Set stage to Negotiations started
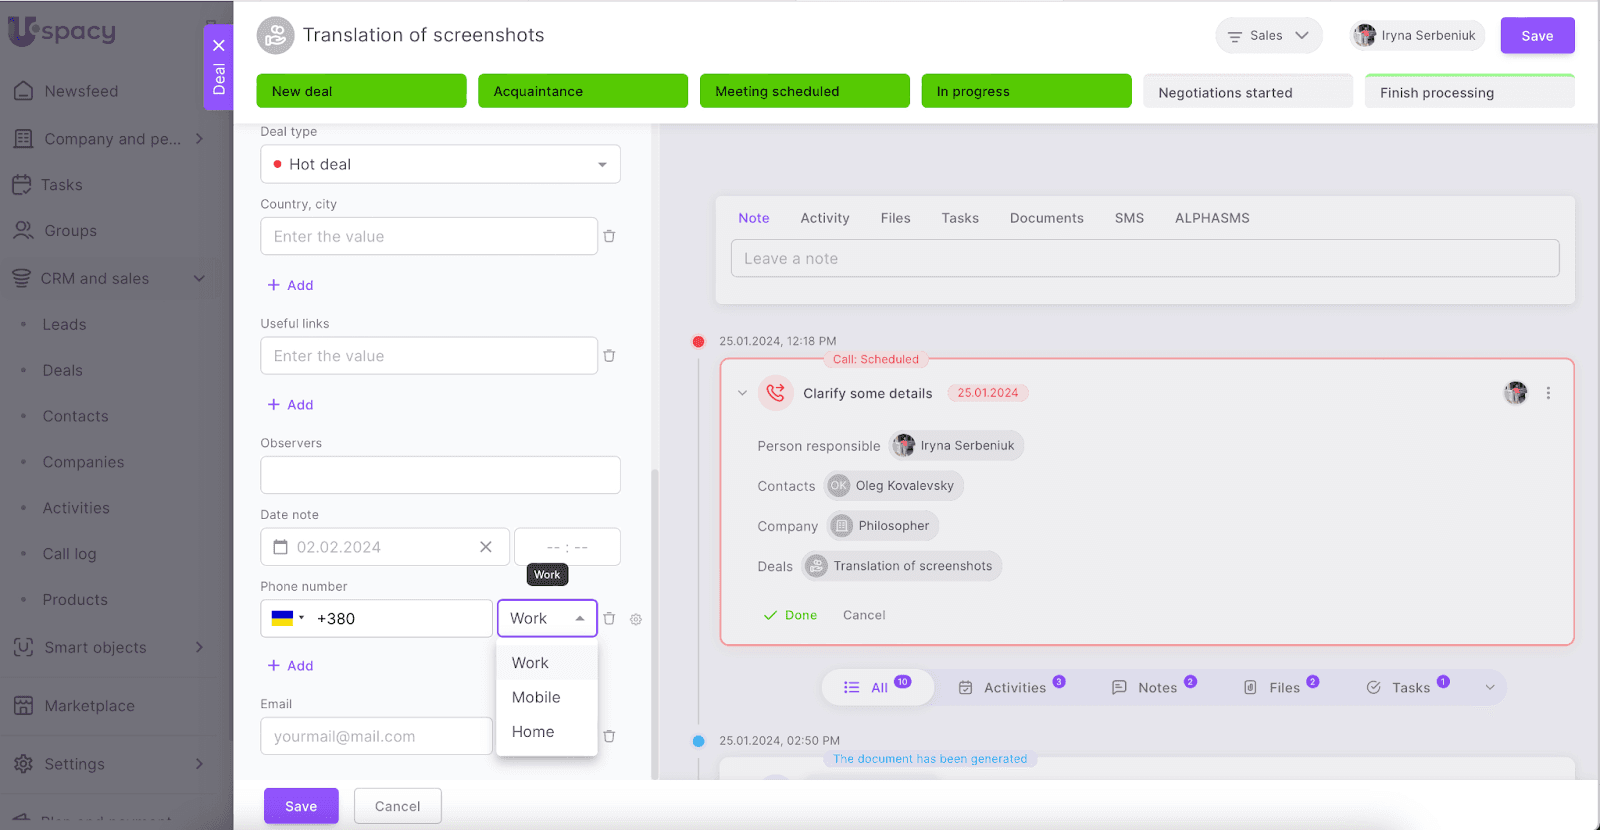This screenshot has width=1600, height=830. click(x=1247, y=92)
